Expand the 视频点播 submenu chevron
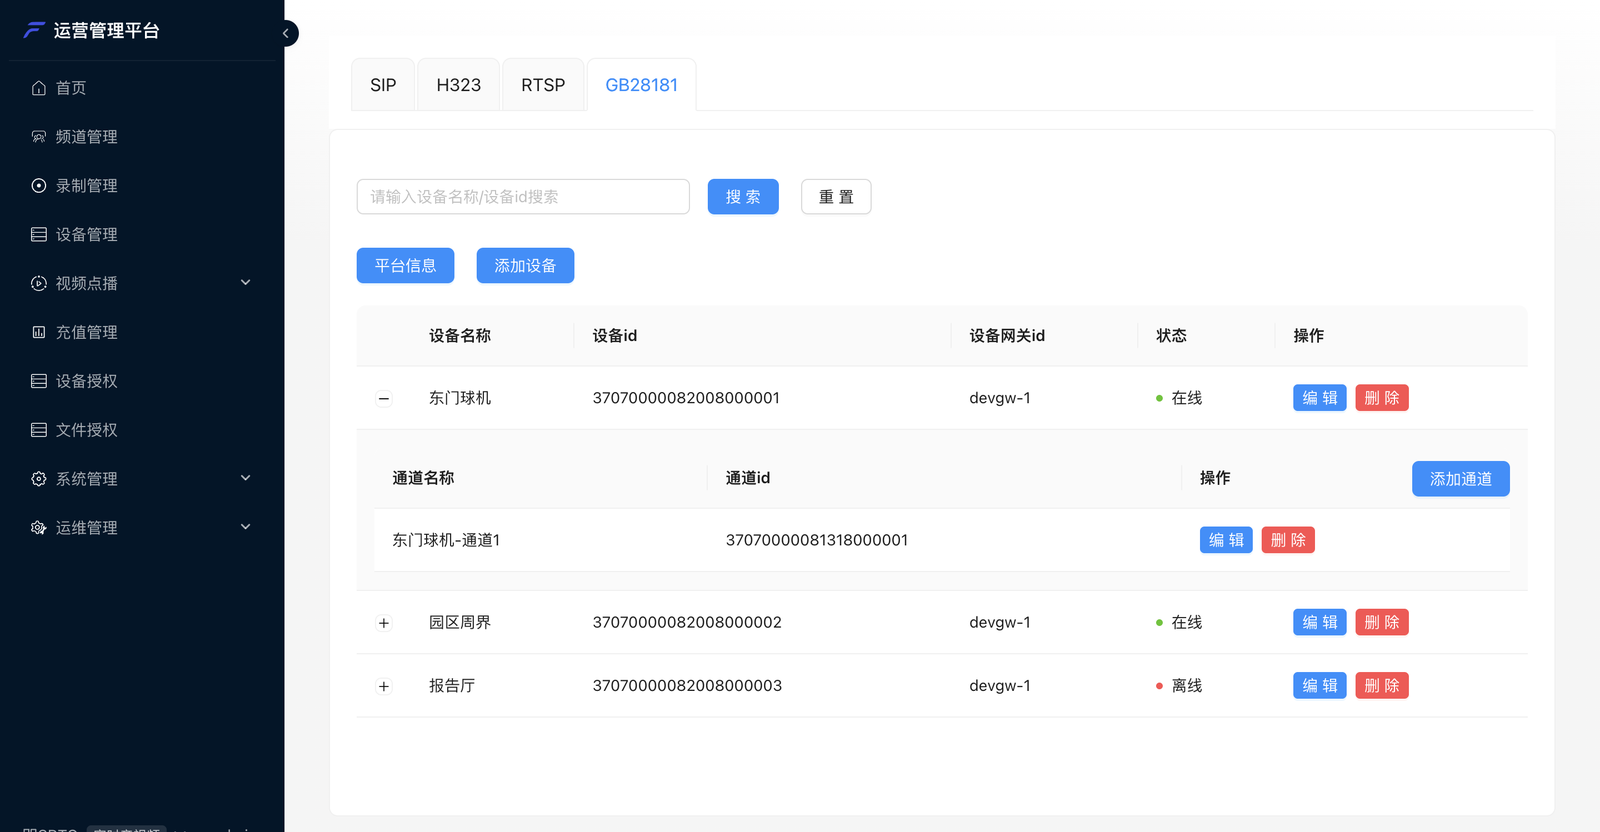Screen dimensions: 1600x832 [246, 283]
